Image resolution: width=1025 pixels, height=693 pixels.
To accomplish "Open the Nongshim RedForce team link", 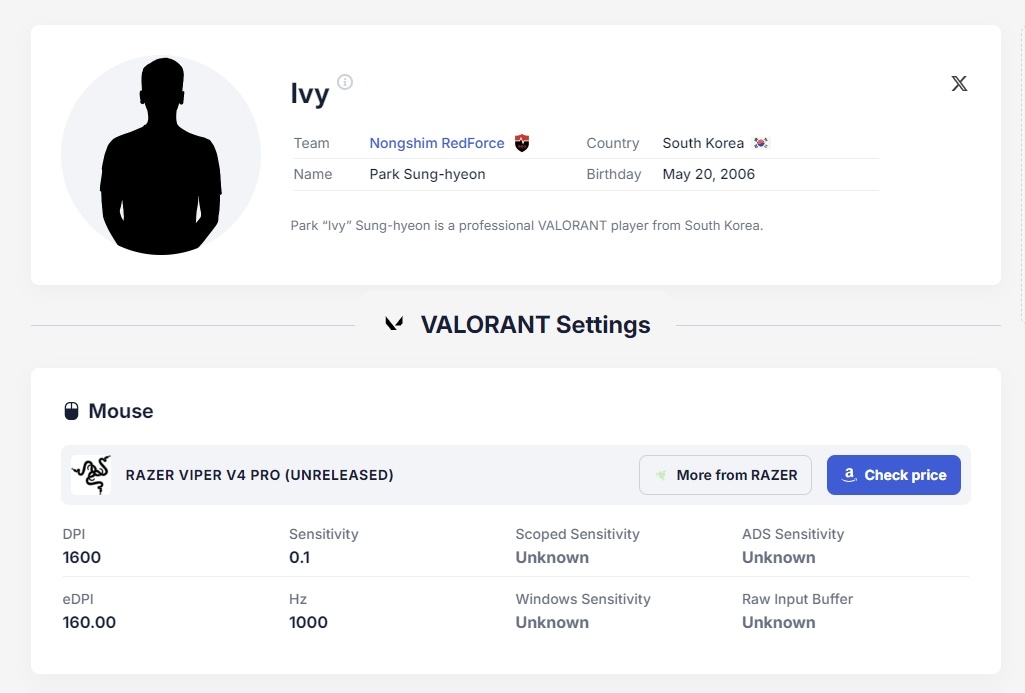I will tap(437, 143).
